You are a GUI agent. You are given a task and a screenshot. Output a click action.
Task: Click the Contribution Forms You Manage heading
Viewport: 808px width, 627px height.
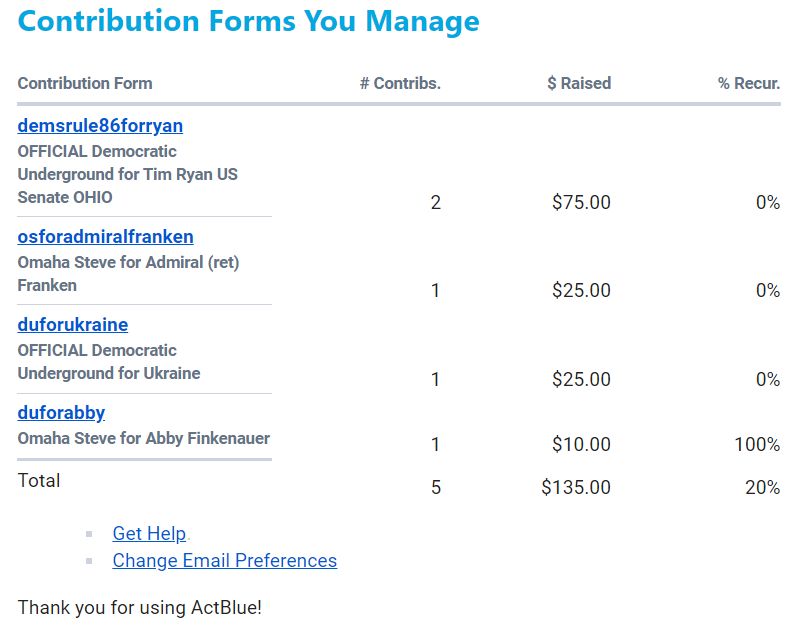click(x=248, y=21)
